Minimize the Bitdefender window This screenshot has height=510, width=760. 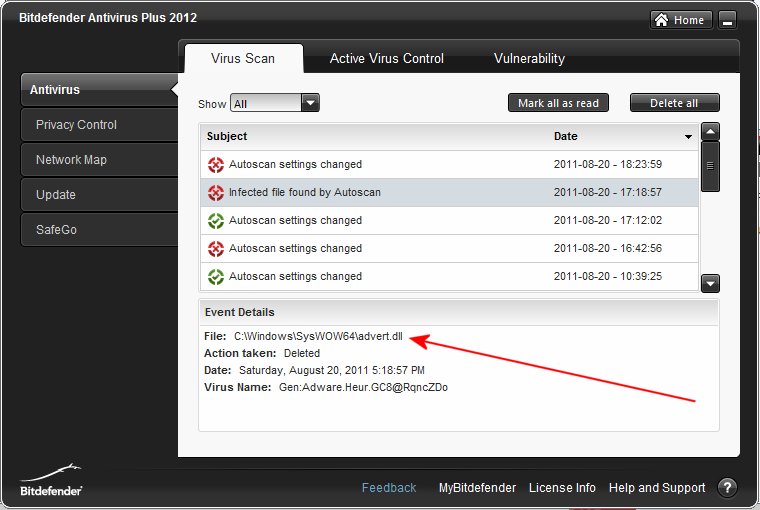click(x=727, y=20)
